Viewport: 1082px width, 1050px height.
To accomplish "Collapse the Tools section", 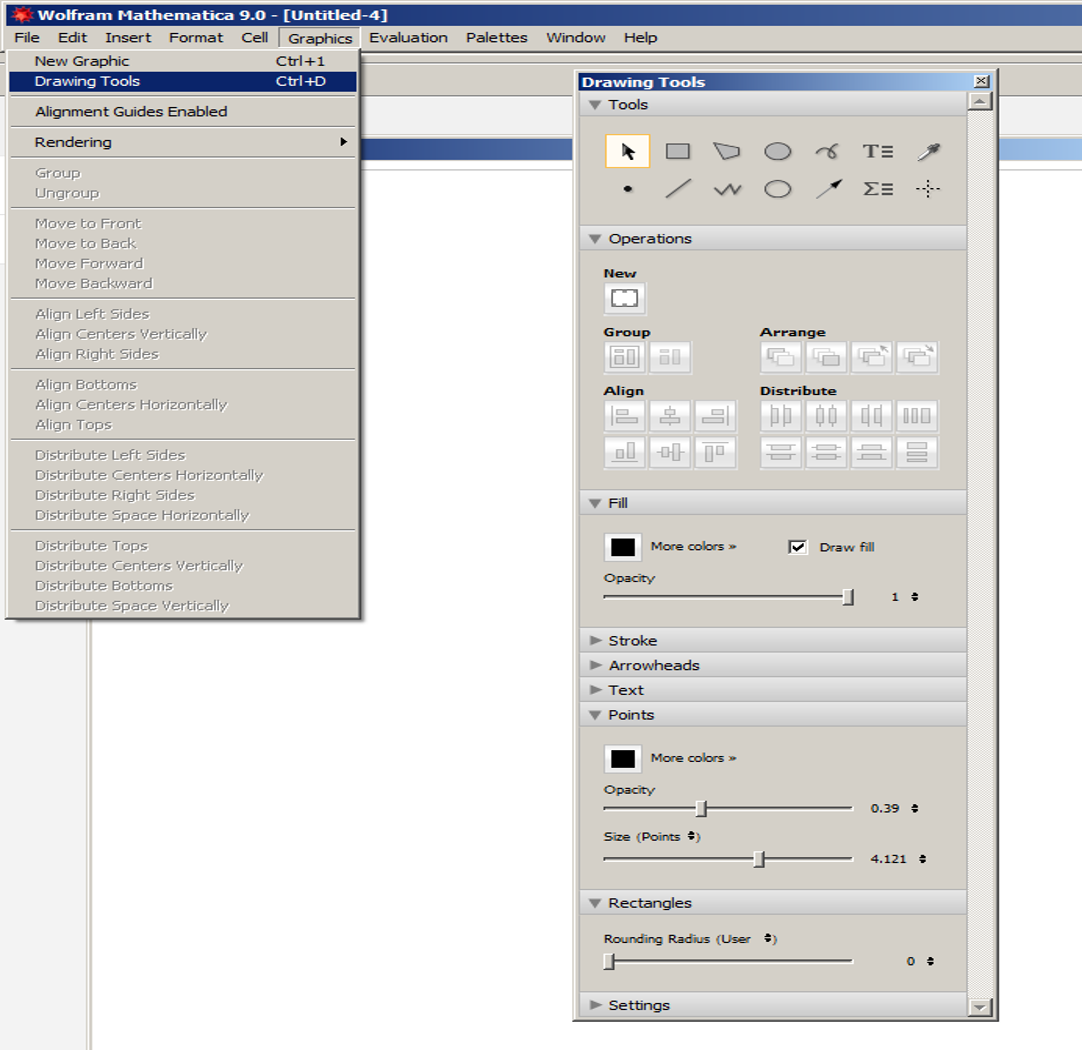I will point(595,105).
